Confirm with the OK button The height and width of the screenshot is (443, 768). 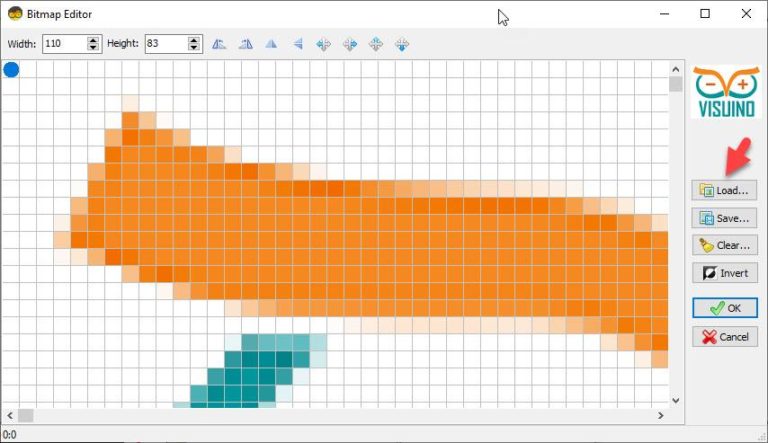(725, 308)
